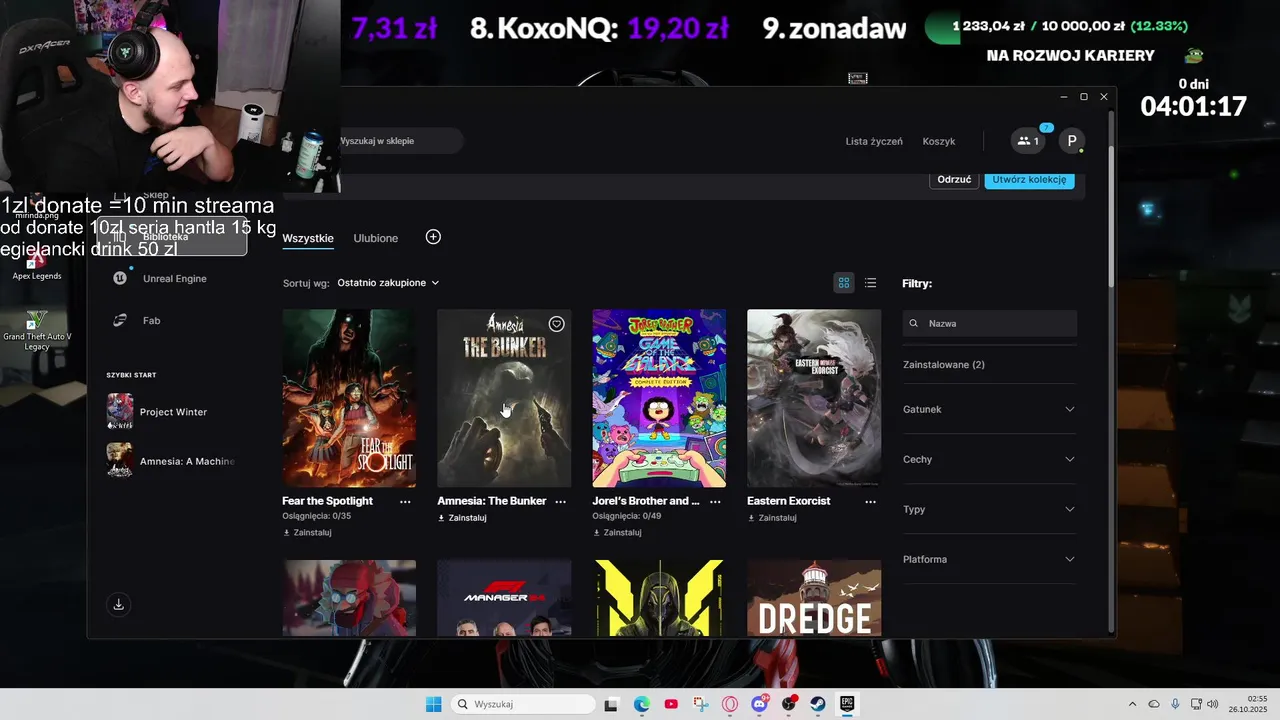
Task: Select the Ulubione tab
Action: 376,238
